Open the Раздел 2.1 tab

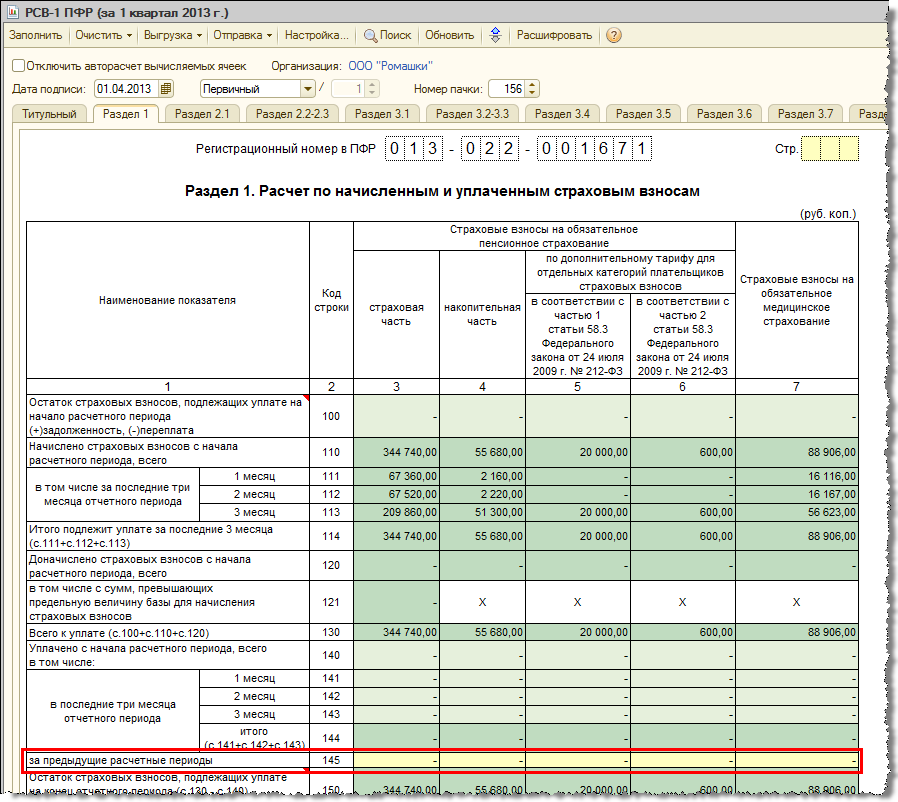(202, 114)
